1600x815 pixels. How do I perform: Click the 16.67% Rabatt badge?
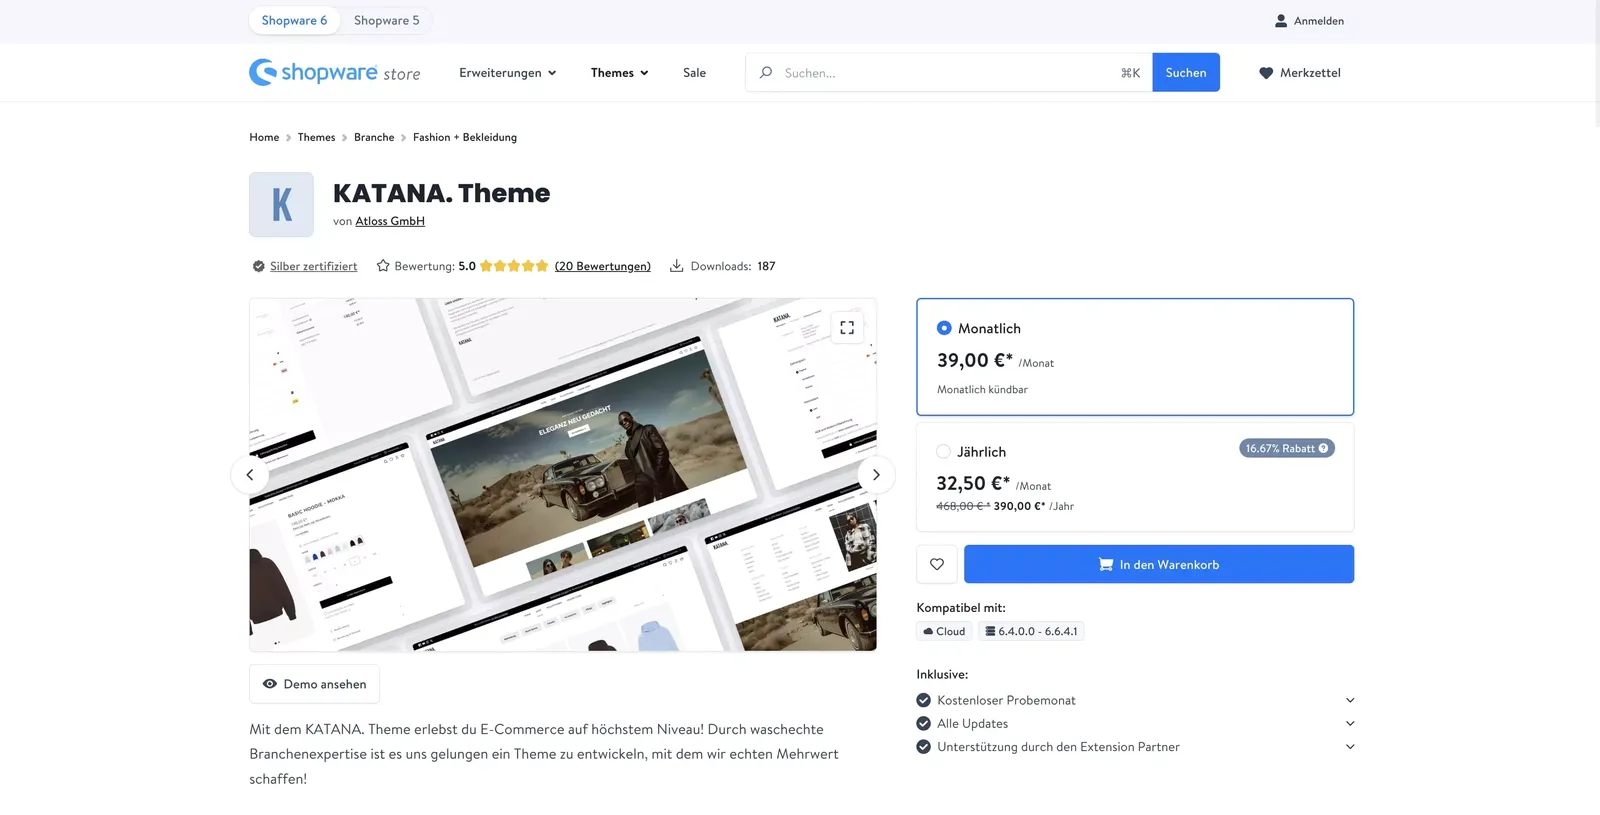click(1287, 449)
